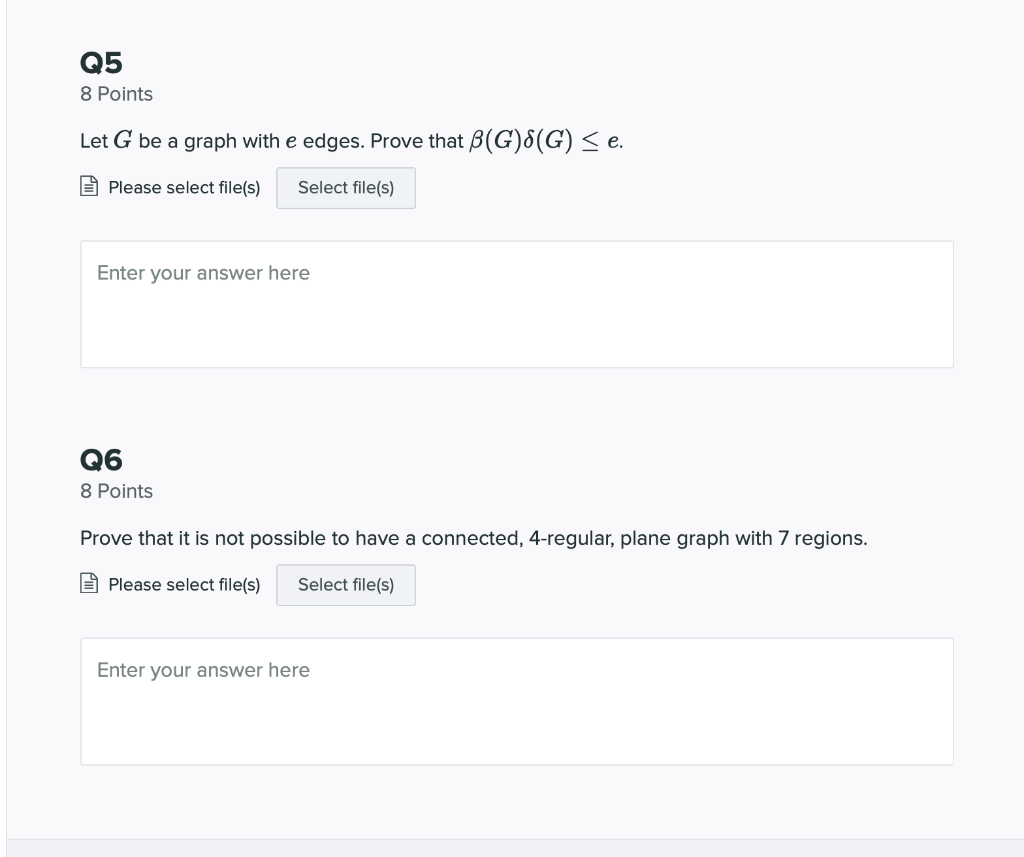Click the 8 Points label under Q6
1024x857 pixels.
[x=116, y=491]
